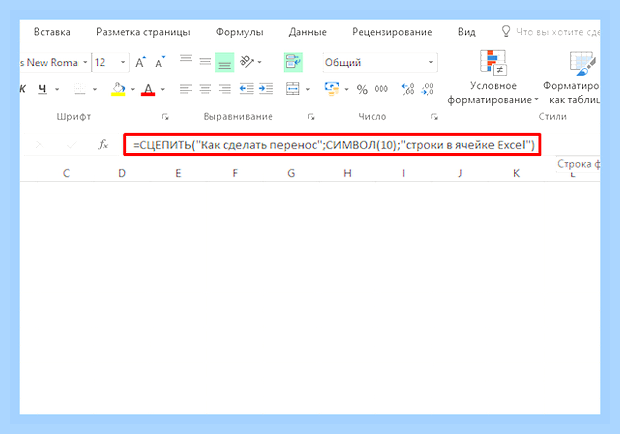
Task: Click the Increase Decimal icon
Action: coord(408,89)
